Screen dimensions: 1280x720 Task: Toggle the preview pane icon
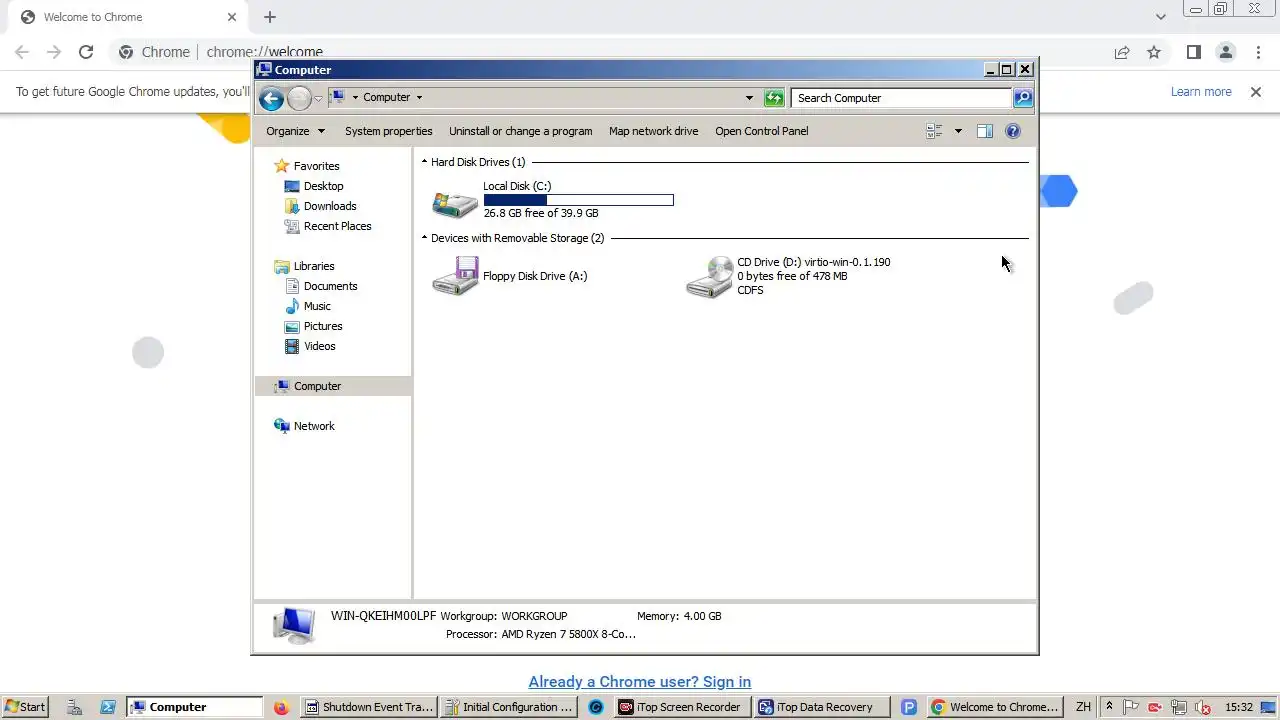[985, 131]
